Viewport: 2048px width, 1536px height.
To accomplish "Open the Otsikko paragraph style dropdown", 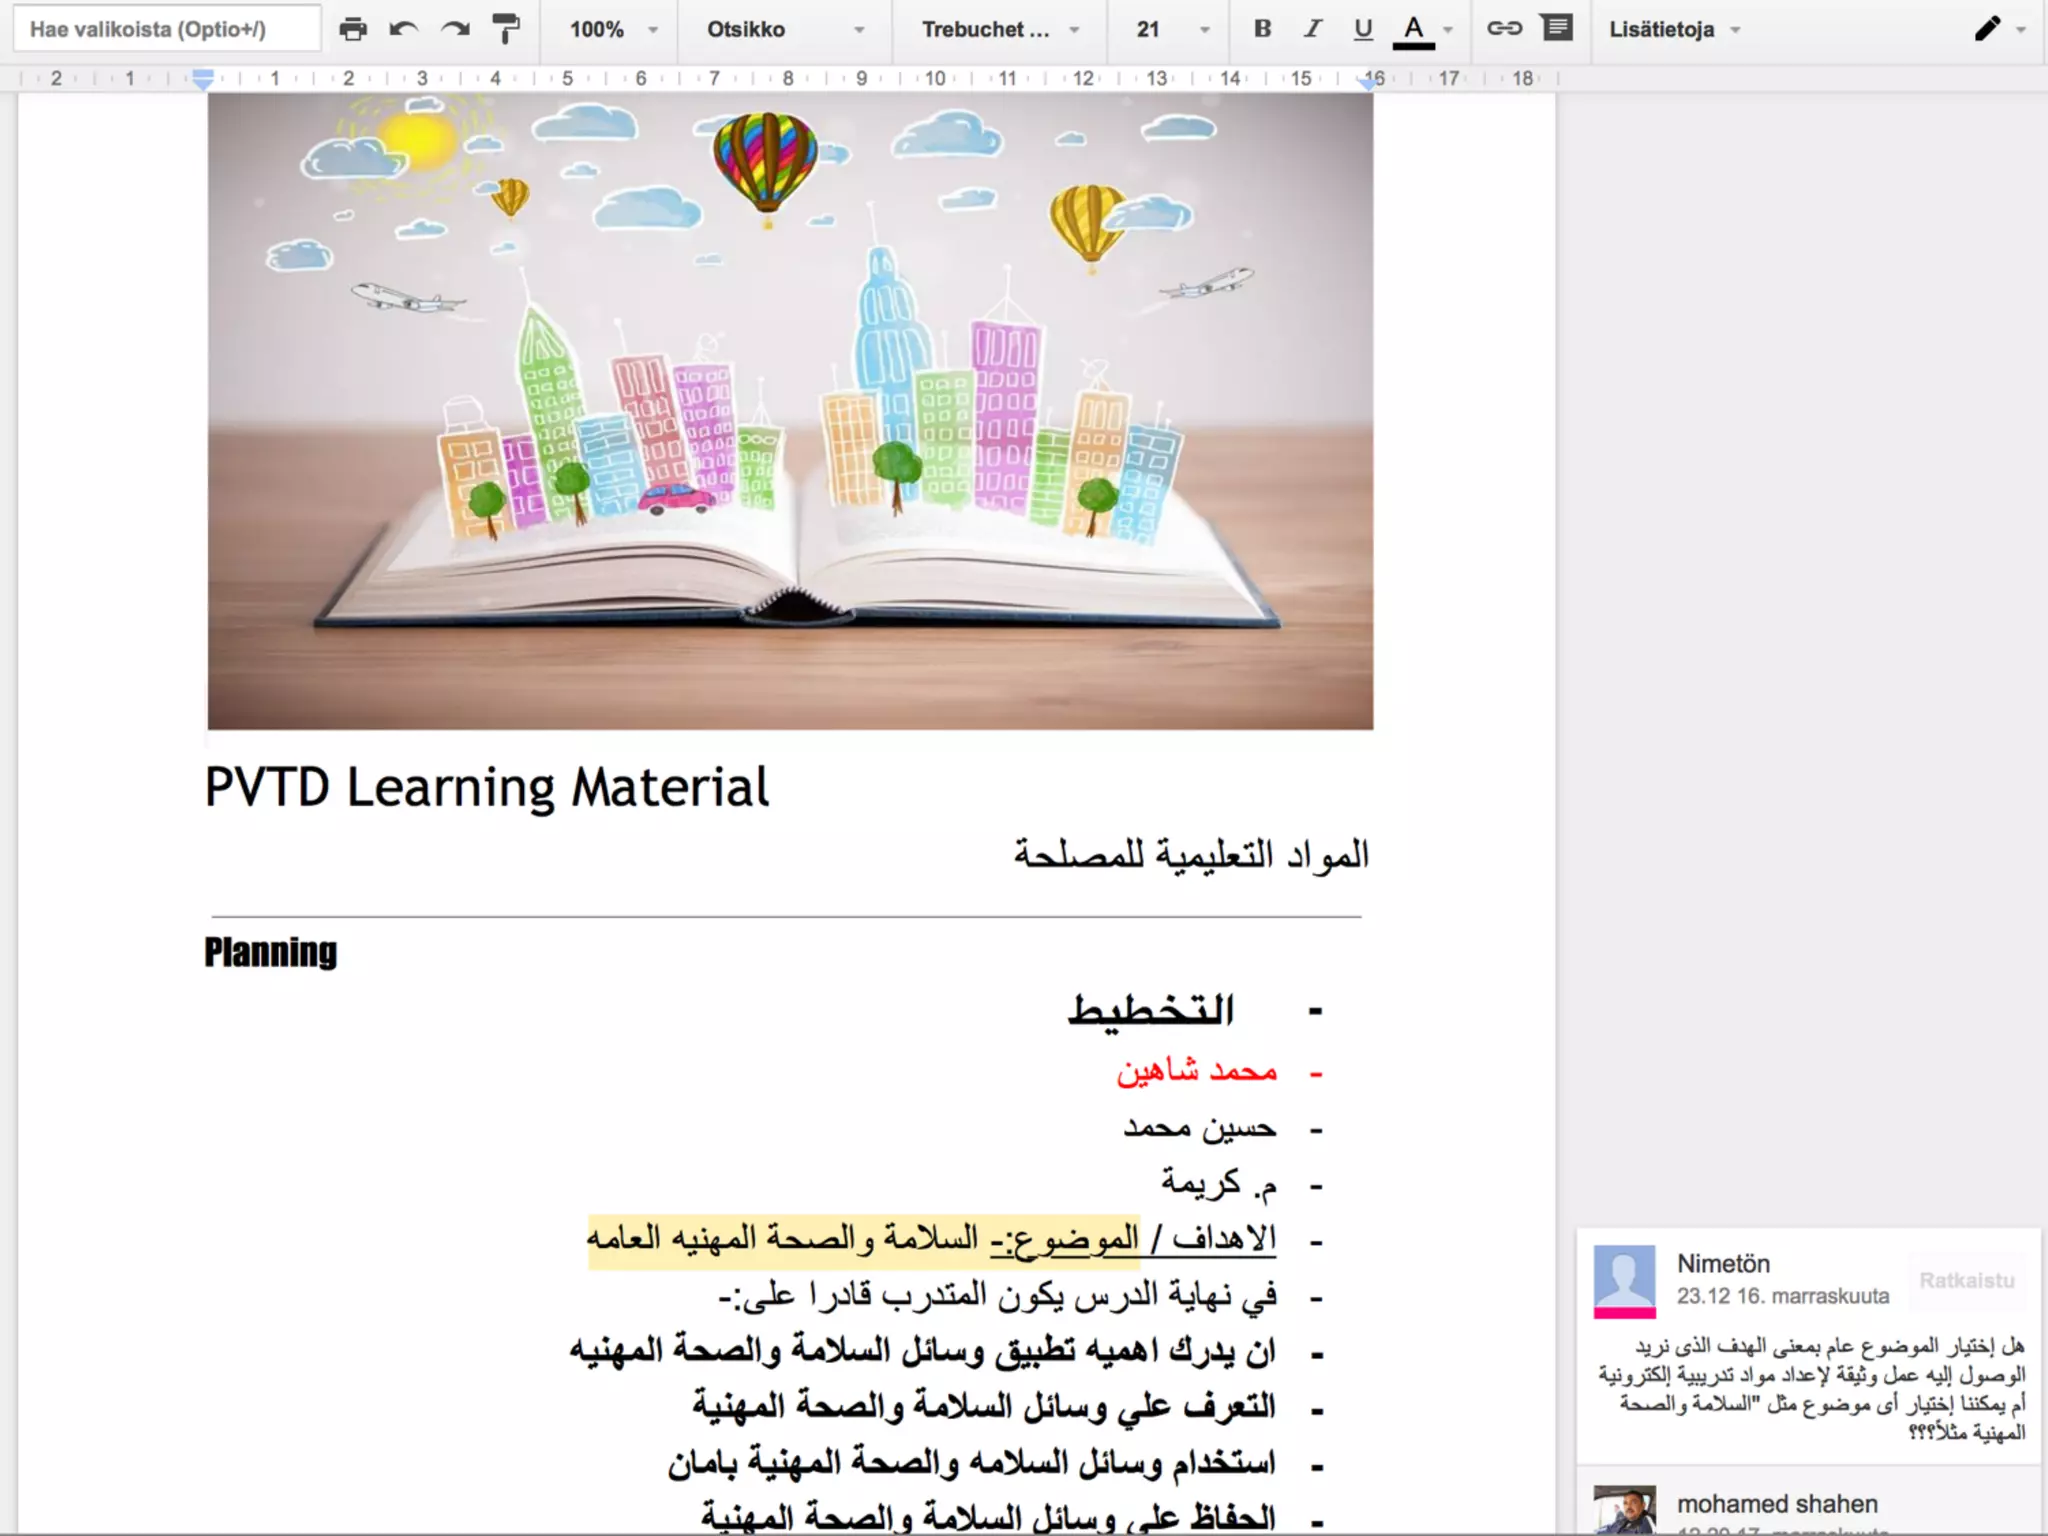I will pos(784,29).
